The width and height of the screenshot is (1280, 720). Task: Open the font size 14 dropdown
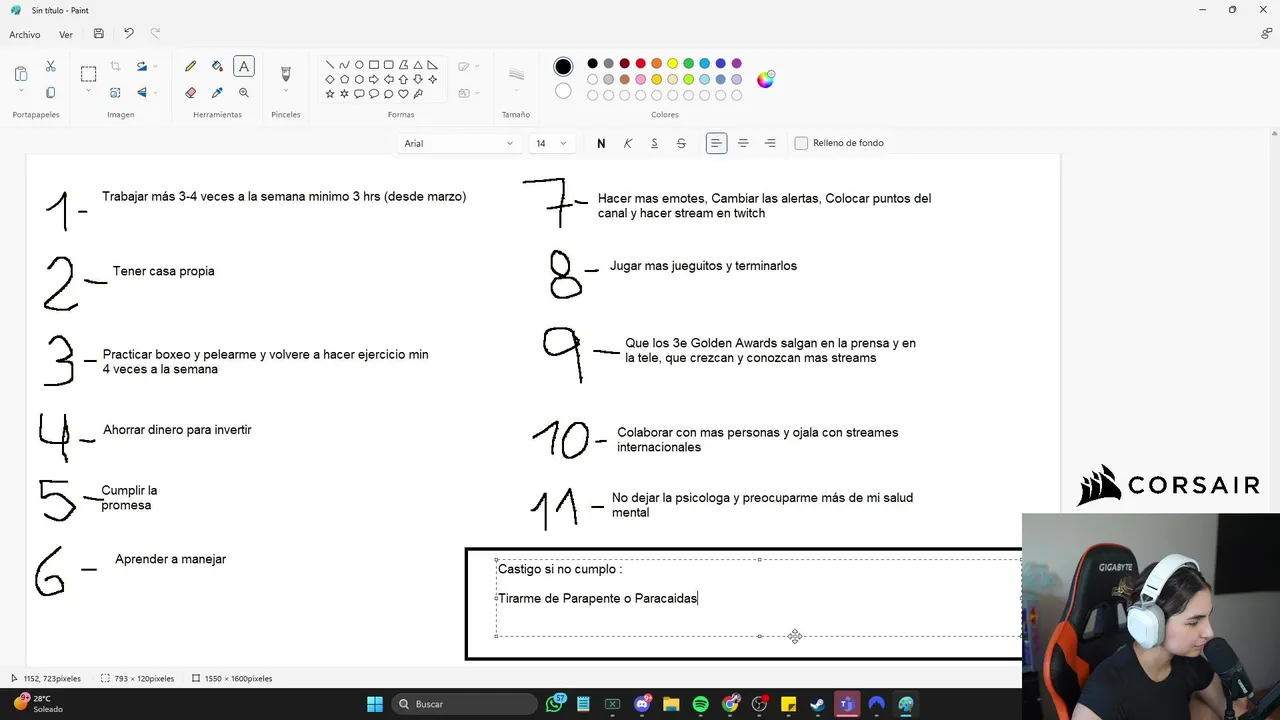[x=550, y=143]
